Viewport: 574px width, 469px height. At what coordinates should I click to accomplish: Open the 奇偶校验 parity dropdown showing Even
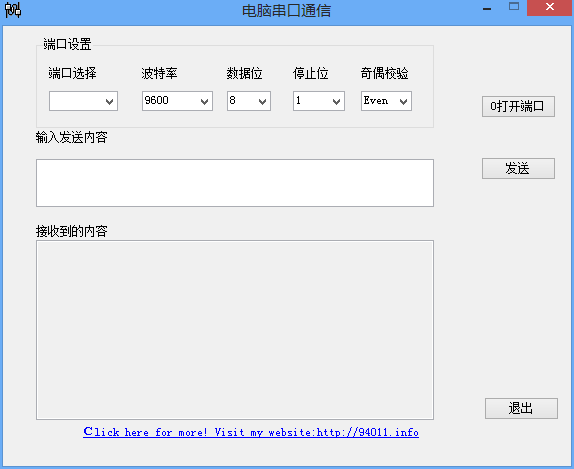coord(386,101)
